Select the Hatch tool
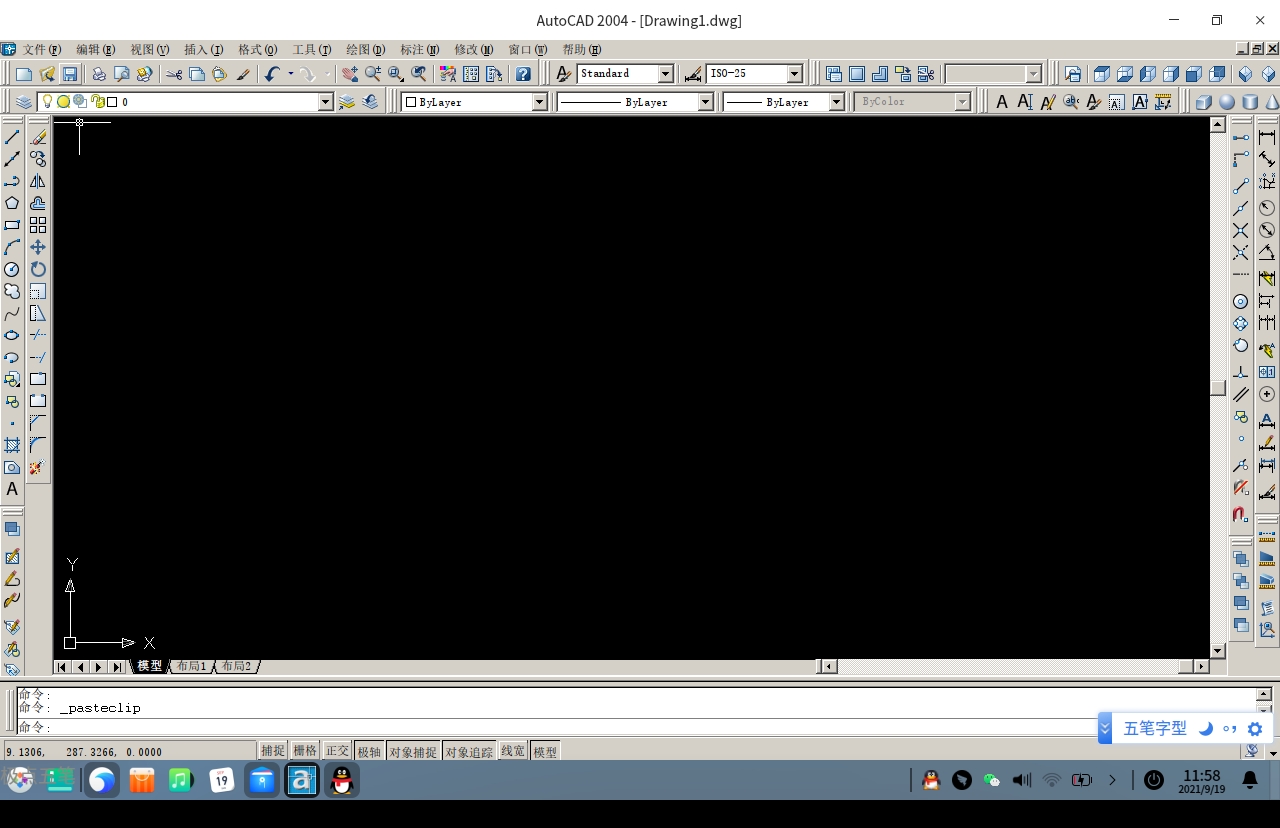Viewport: 1280px width, 828px height. click(x=12, y=445)
